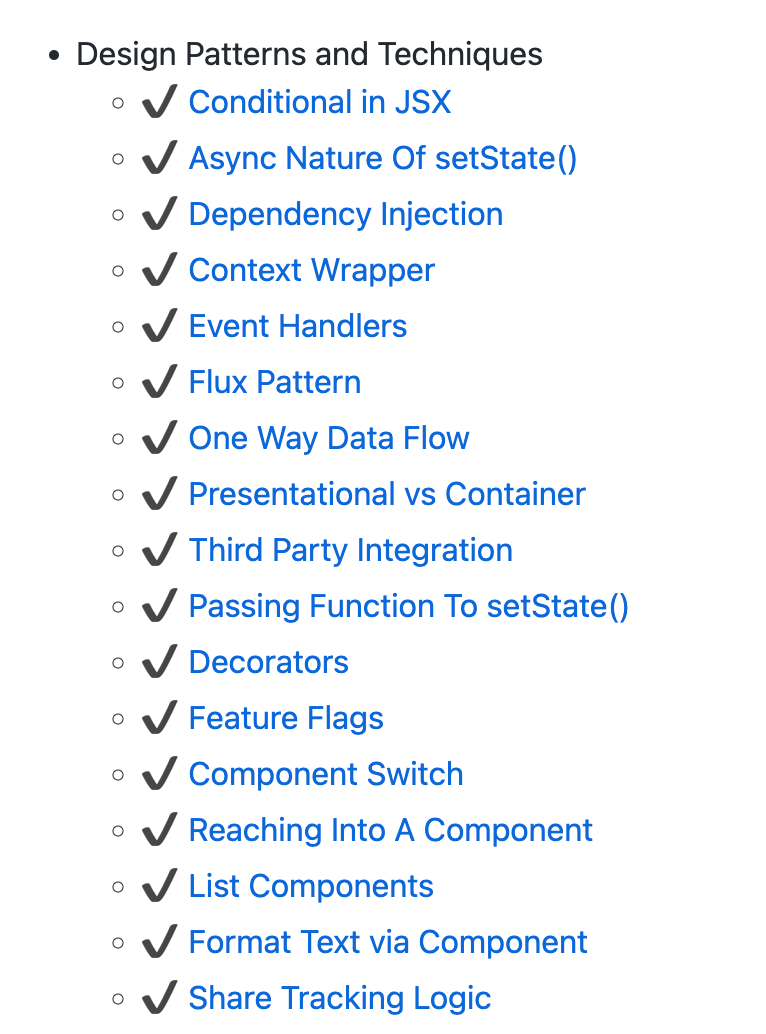Visit the Share Tracking Logic link
The image size is (766, 1034).
pyautogui.click(x=339, y=998)
